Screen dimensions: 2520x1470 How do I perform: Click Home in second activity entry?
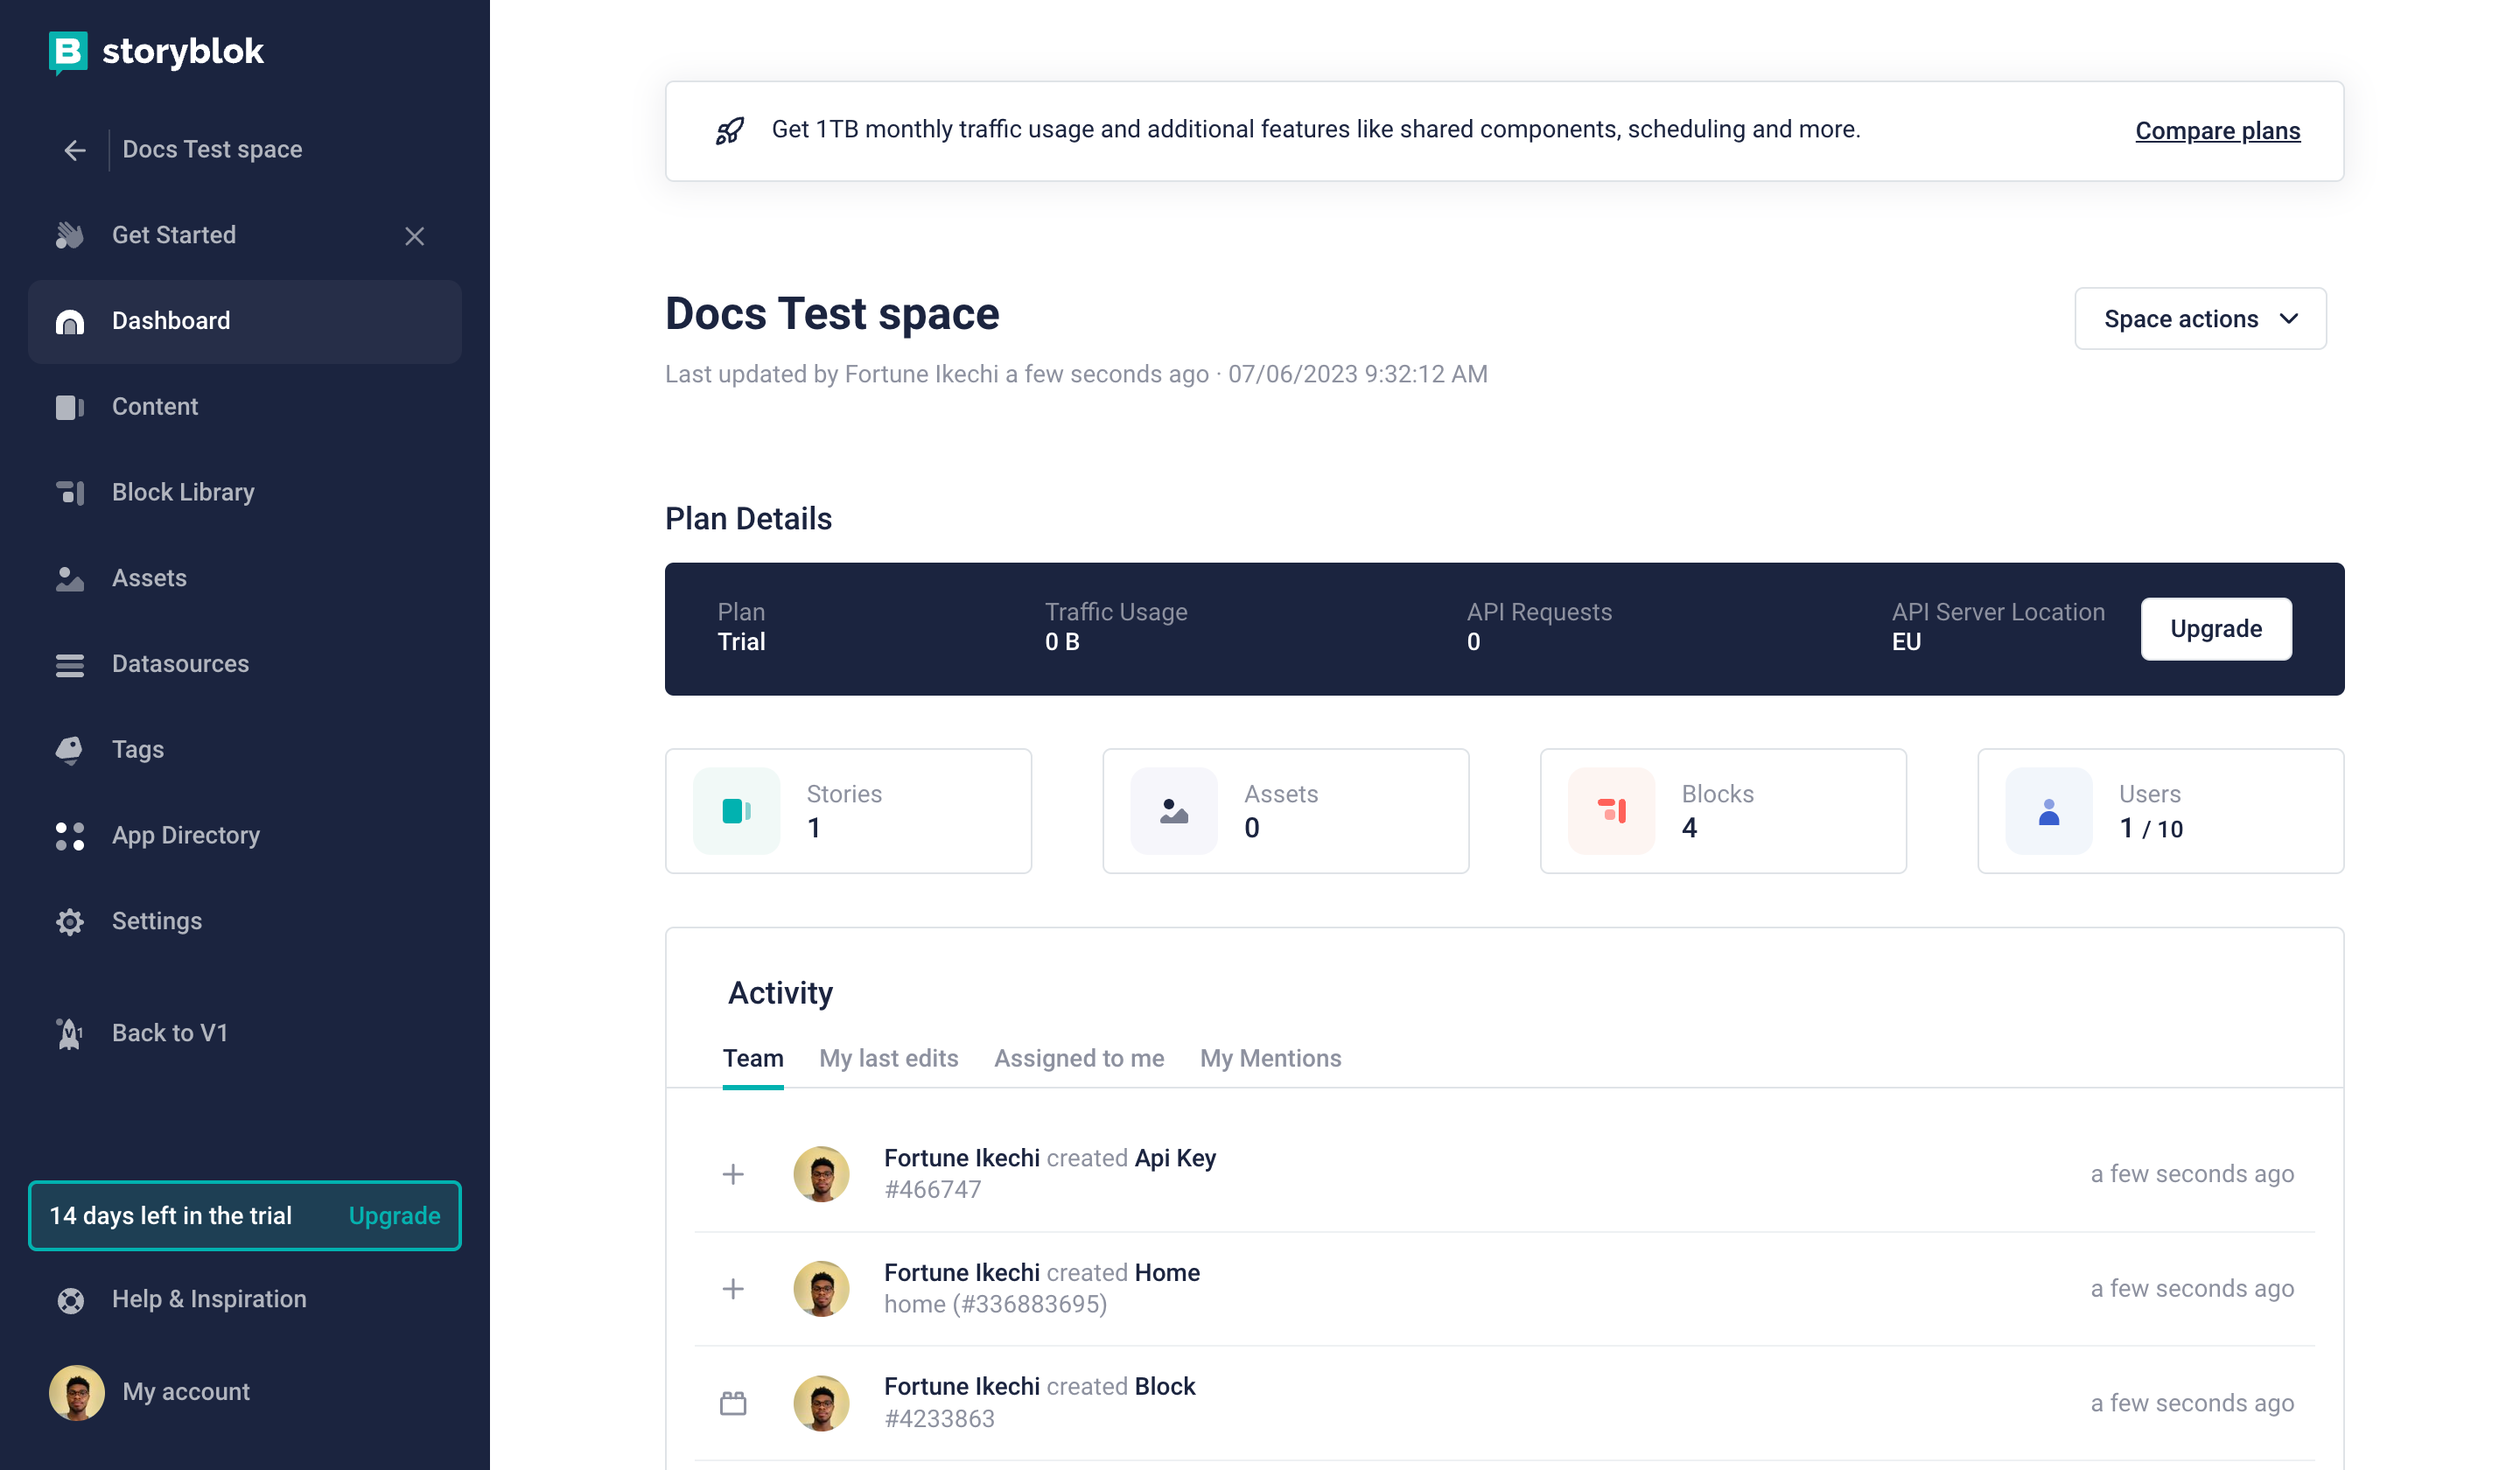(x=1167, y=1273)
